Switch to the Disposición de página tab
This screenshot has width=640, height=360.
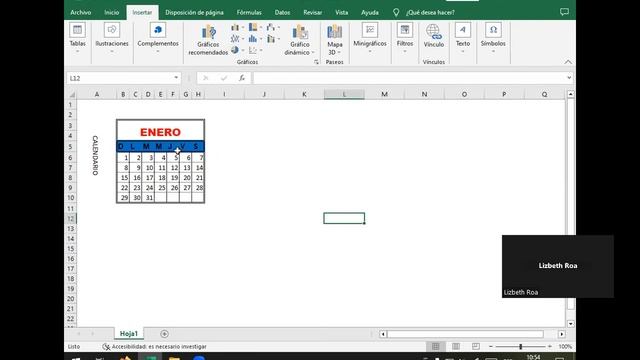click(x=194, y=13)
